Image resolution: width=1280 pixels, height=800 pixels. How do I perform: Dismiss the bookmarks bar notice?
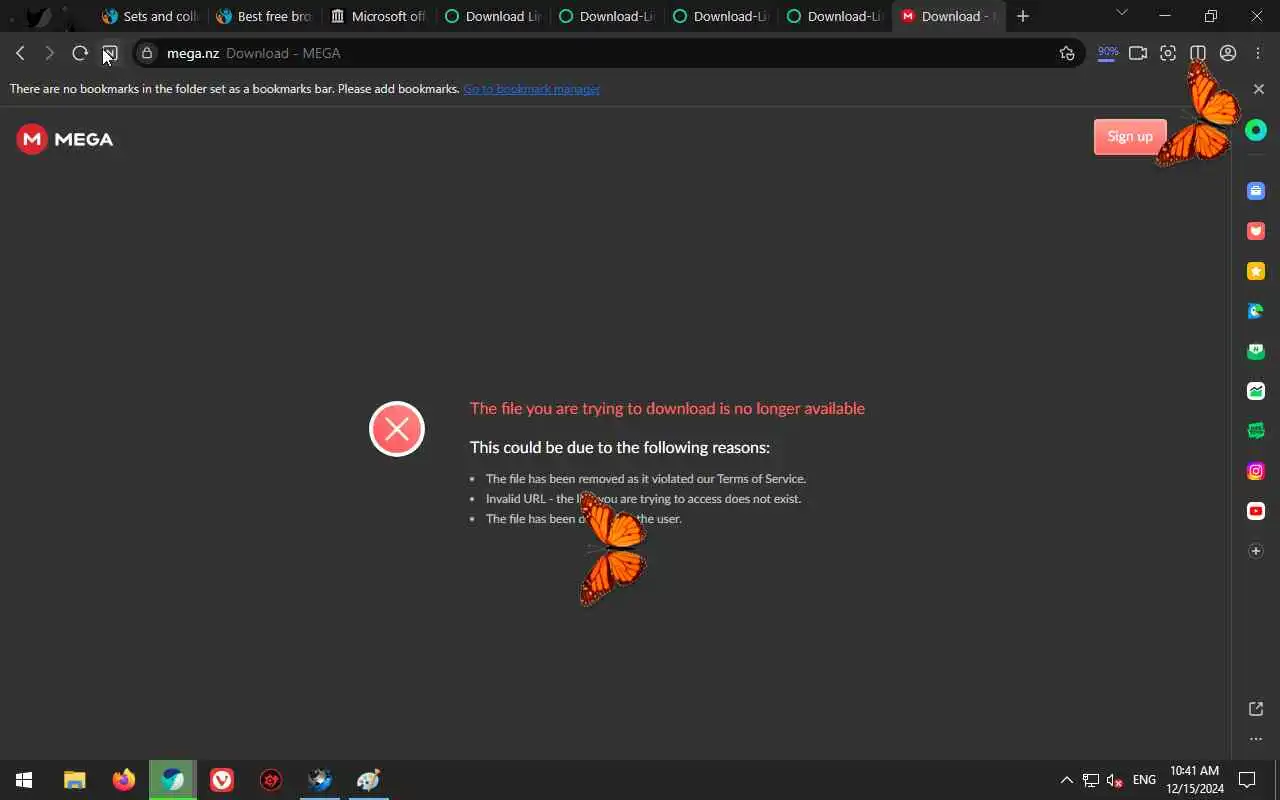1259,89
